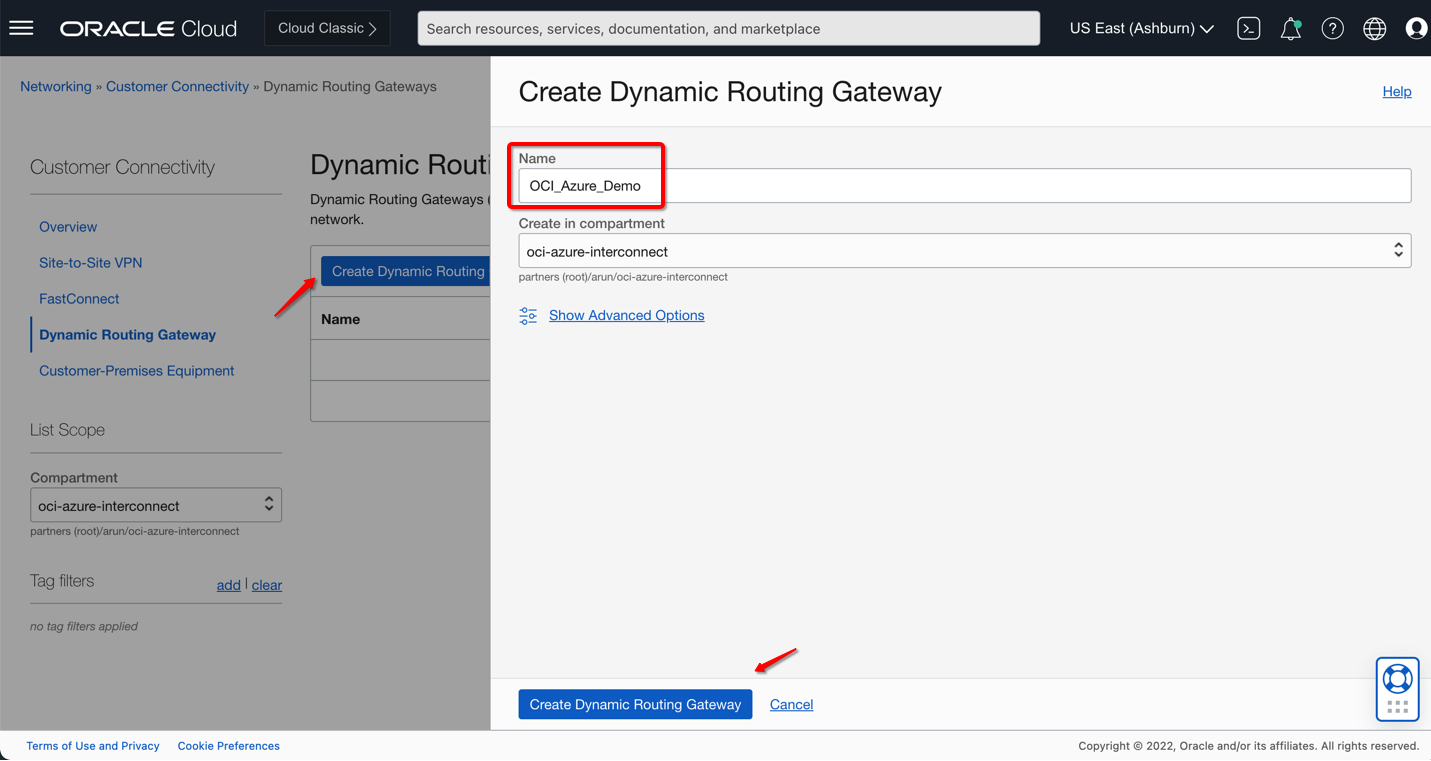Open the language globe icon
The height and width of the screenshot is (761, 1431).
pos(1374,29)
